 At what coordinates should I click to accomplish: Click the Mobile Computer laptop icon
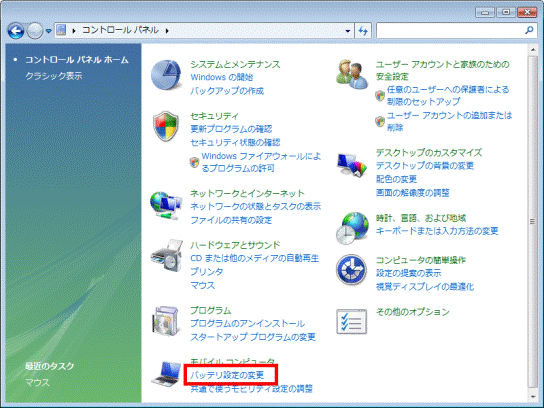click(167, 374)
